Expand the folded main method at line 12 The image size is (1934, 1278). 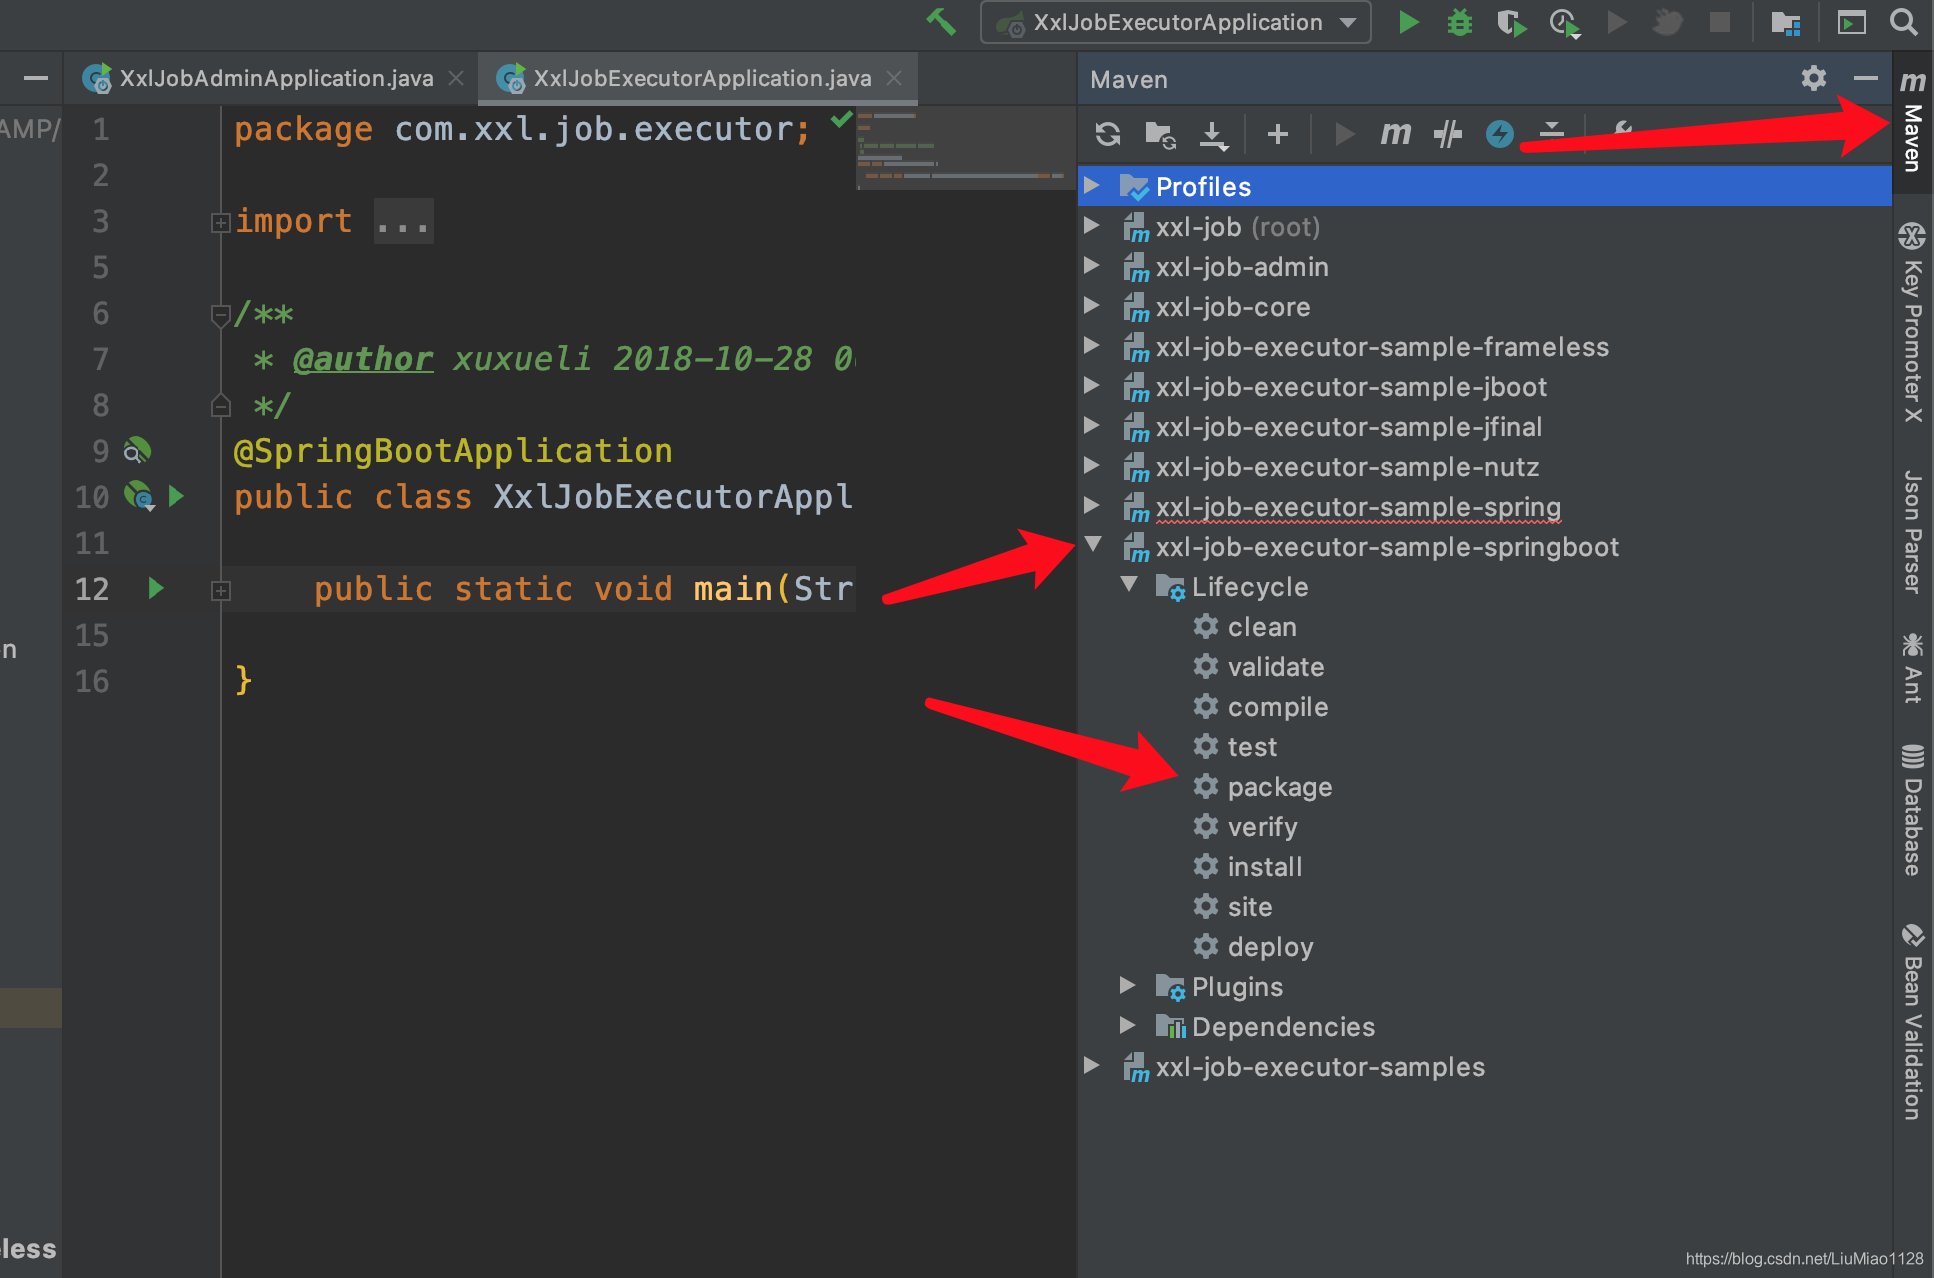click(220, 590)
